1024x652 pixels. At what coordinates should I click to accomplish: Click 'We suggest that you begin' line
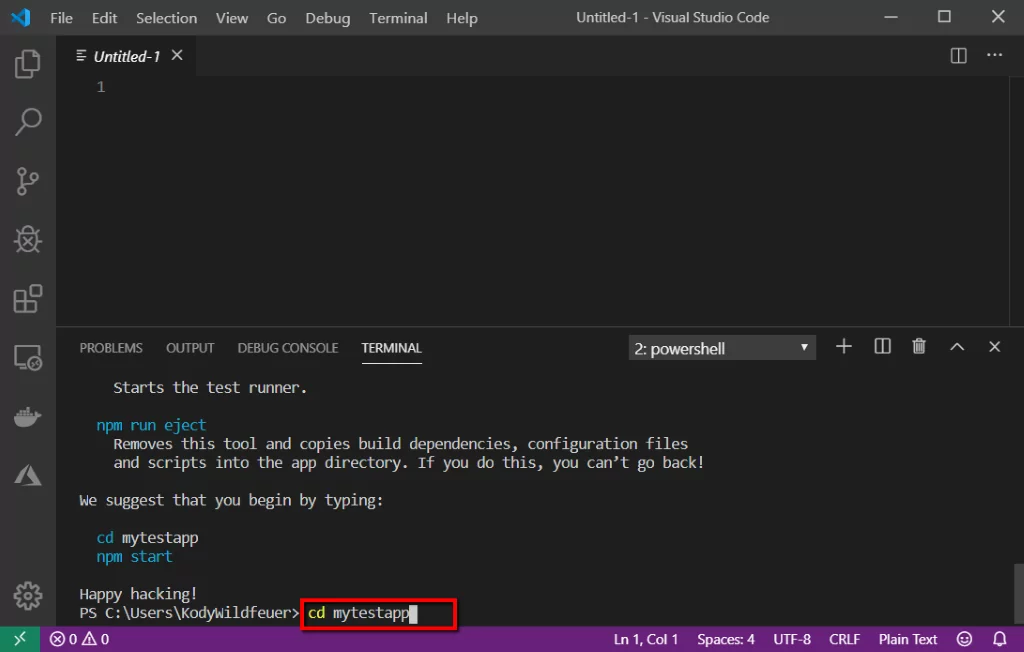point(231,500)
